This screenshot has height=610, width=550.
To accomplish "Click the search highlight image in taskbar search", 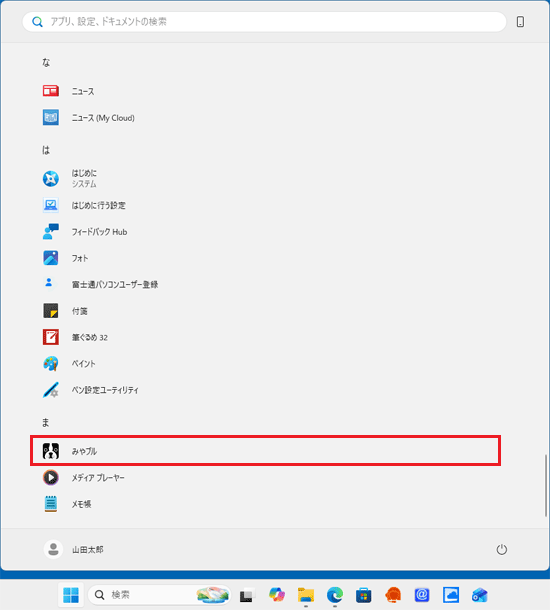I will (212, 594).
